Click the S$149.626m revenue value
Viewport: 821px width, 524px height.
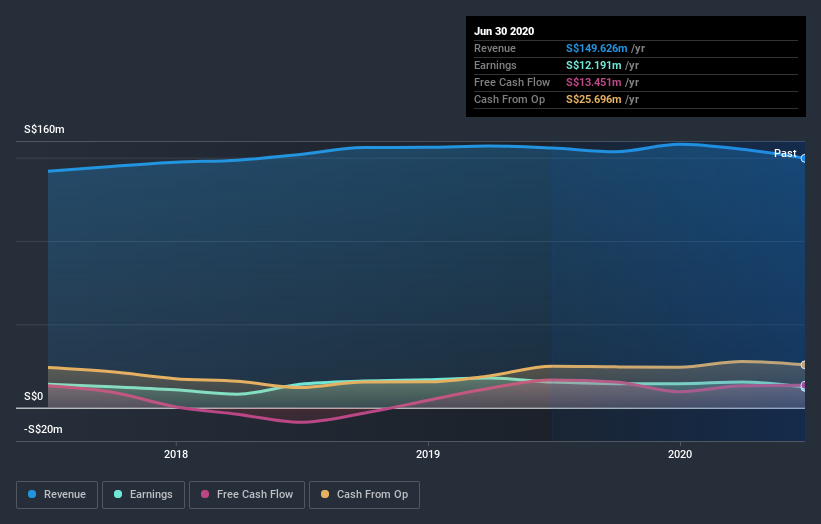(x=596, y=48)
